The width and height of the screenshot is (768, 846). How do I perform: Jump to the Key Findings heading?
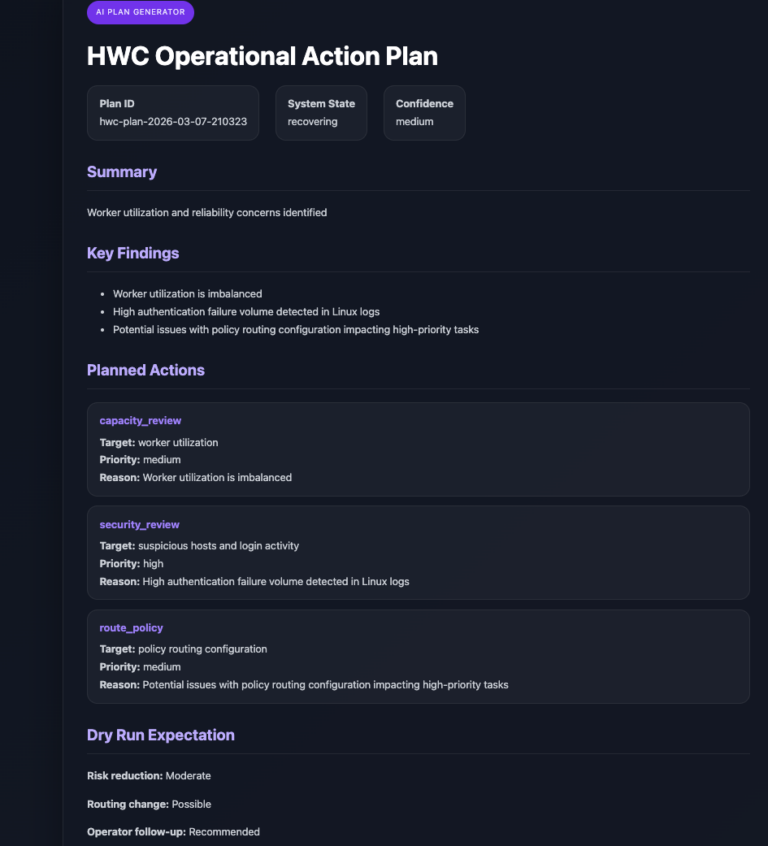click(x=133, y=253)
